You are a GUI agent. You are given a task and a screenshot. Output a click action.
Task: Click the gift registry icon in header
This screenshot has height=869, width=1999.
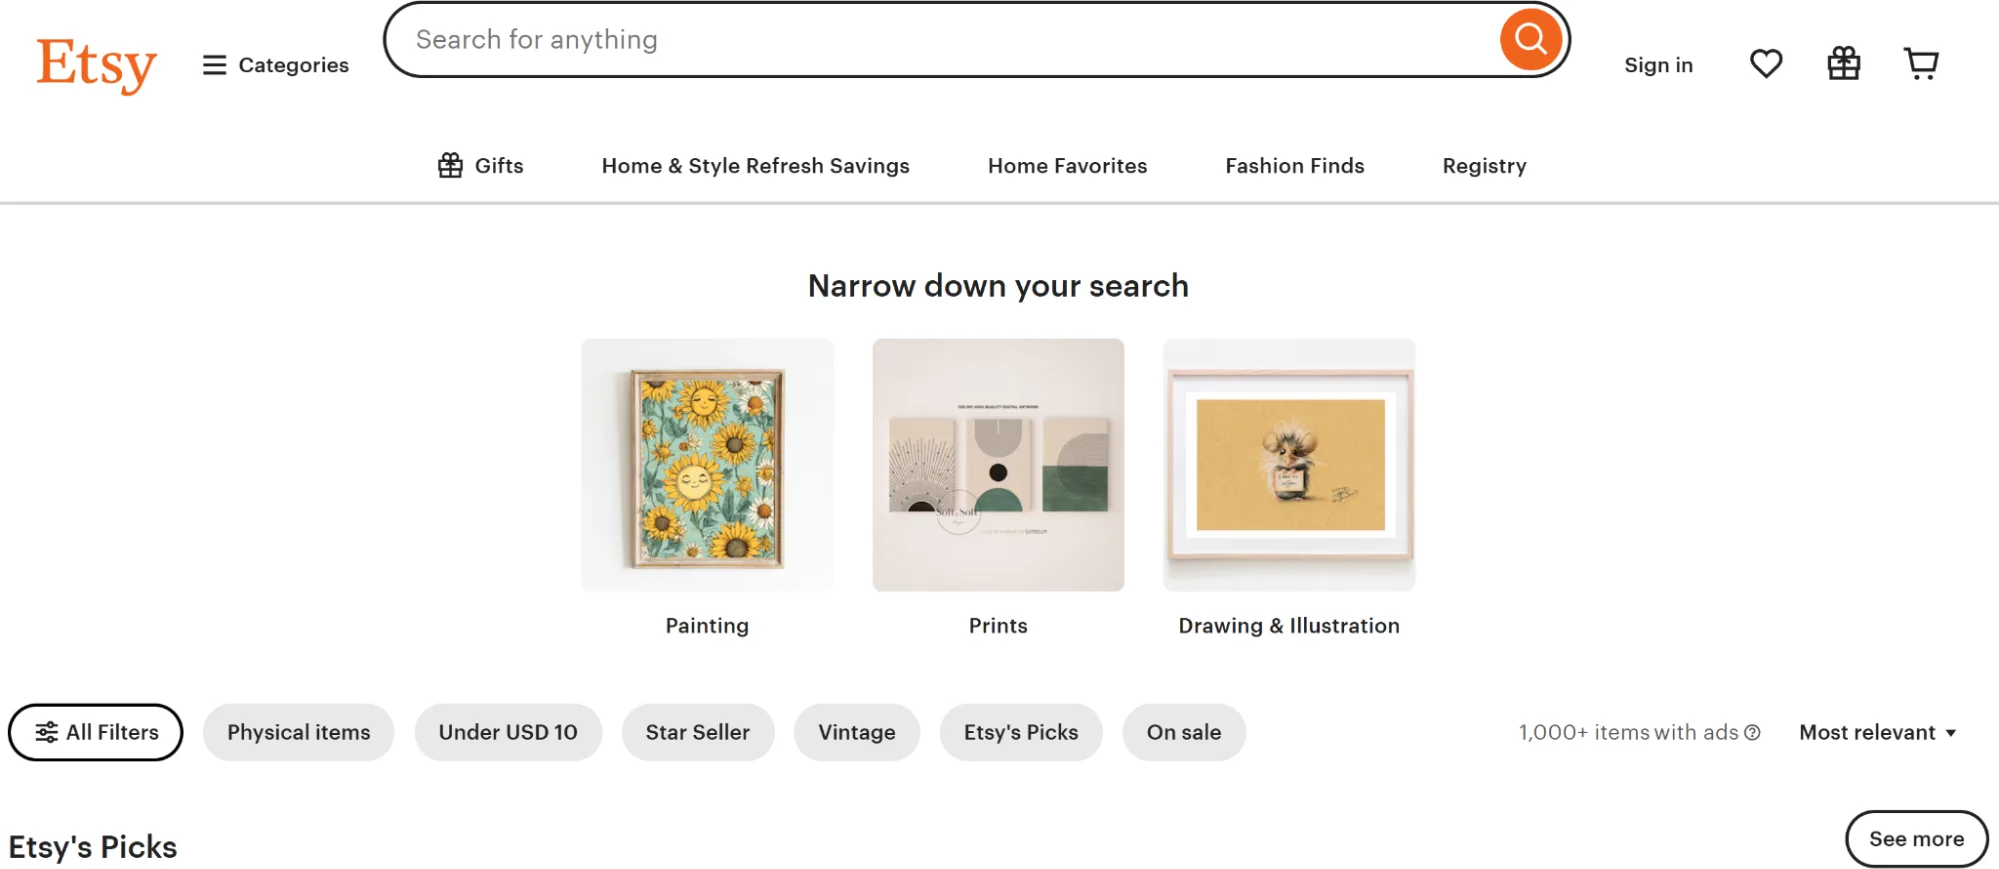(x=1843, y=63)
